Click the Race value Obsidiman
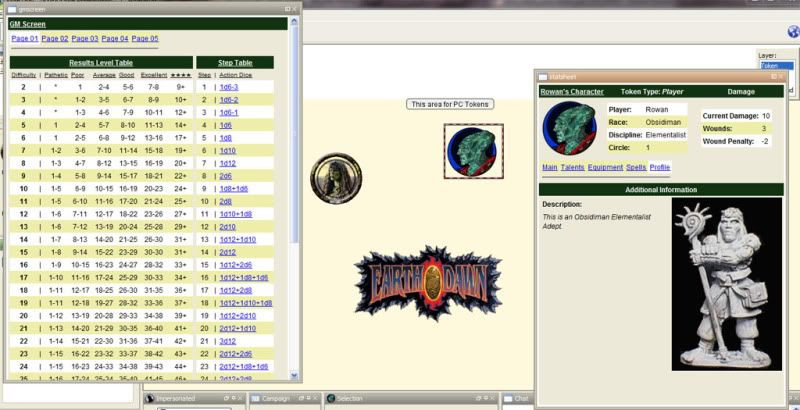800x410 pixels. [x=661, y=122]
